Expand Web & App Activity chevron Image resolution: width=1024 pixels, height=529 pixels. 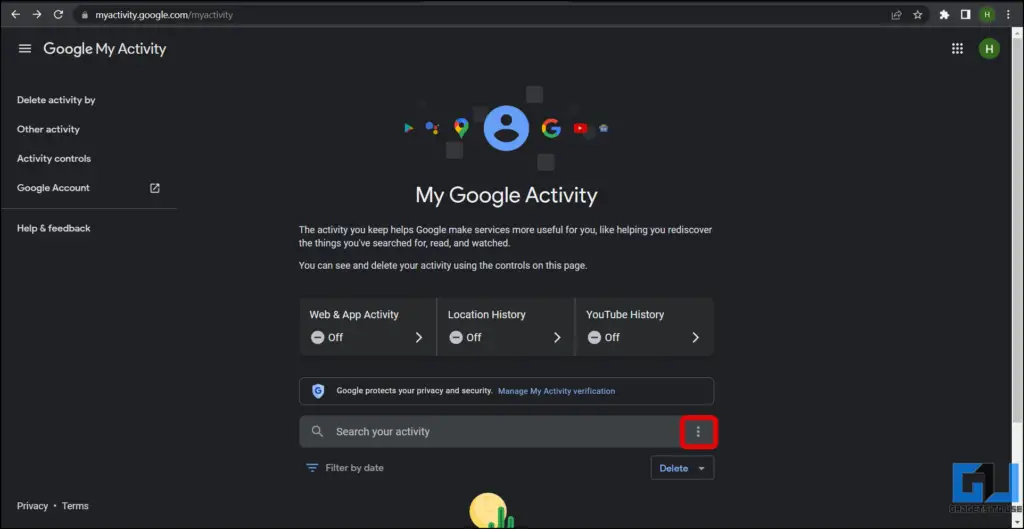click(x=419, y=338)
